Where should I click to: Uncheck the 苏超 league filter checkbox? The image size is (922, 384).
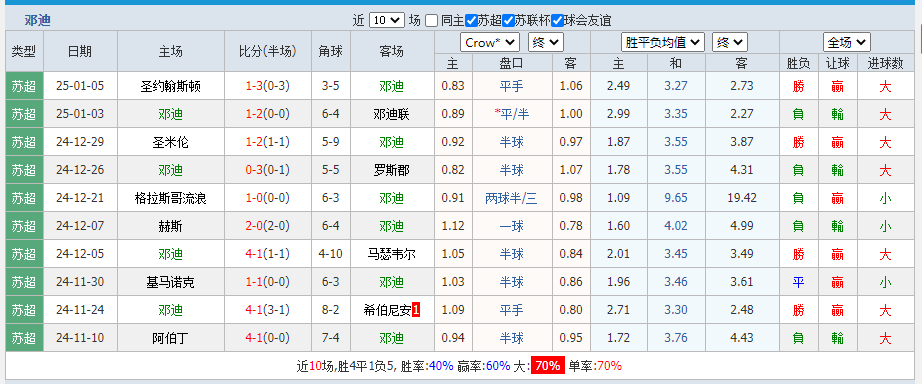[x=471, y=21]
